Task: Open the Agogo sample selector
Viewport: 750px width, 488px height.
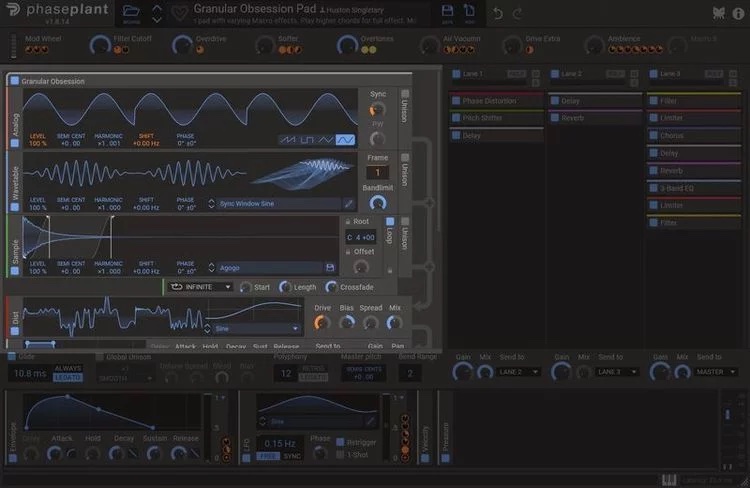Action: click(270, 268)
